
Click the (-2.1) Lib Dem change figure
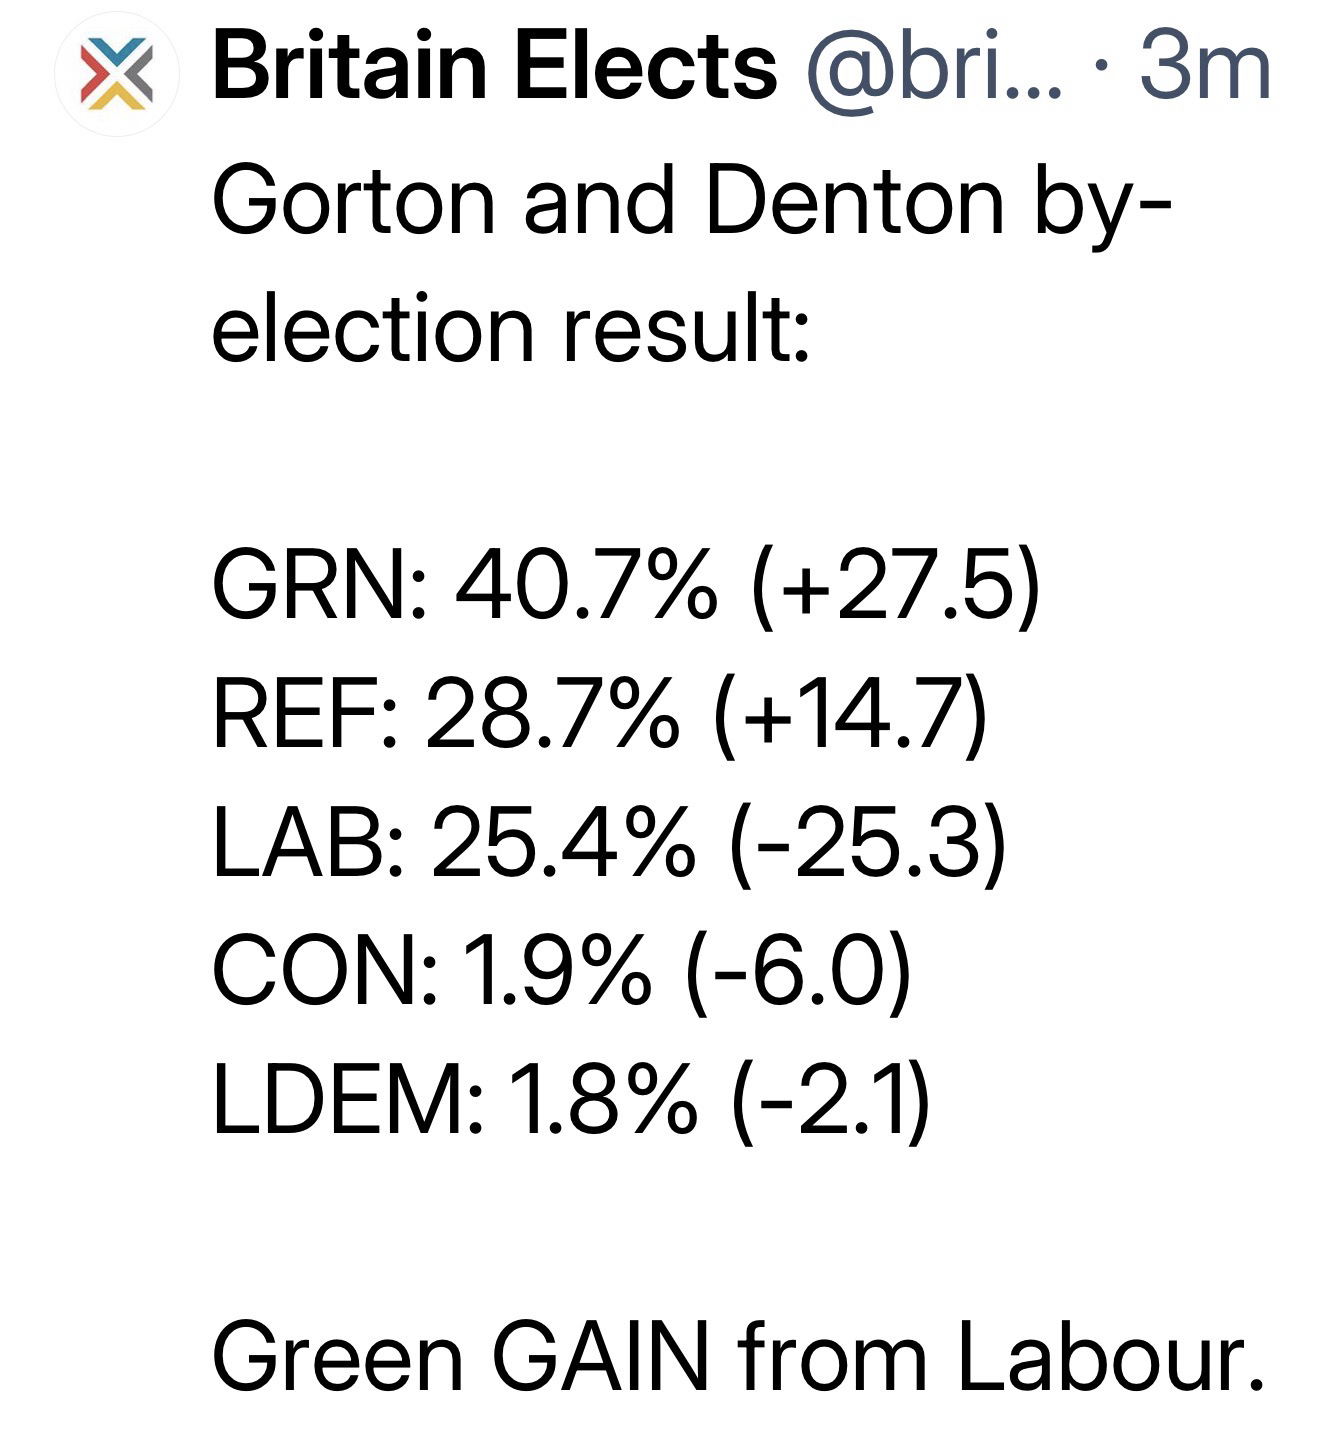click(831, 1100)
